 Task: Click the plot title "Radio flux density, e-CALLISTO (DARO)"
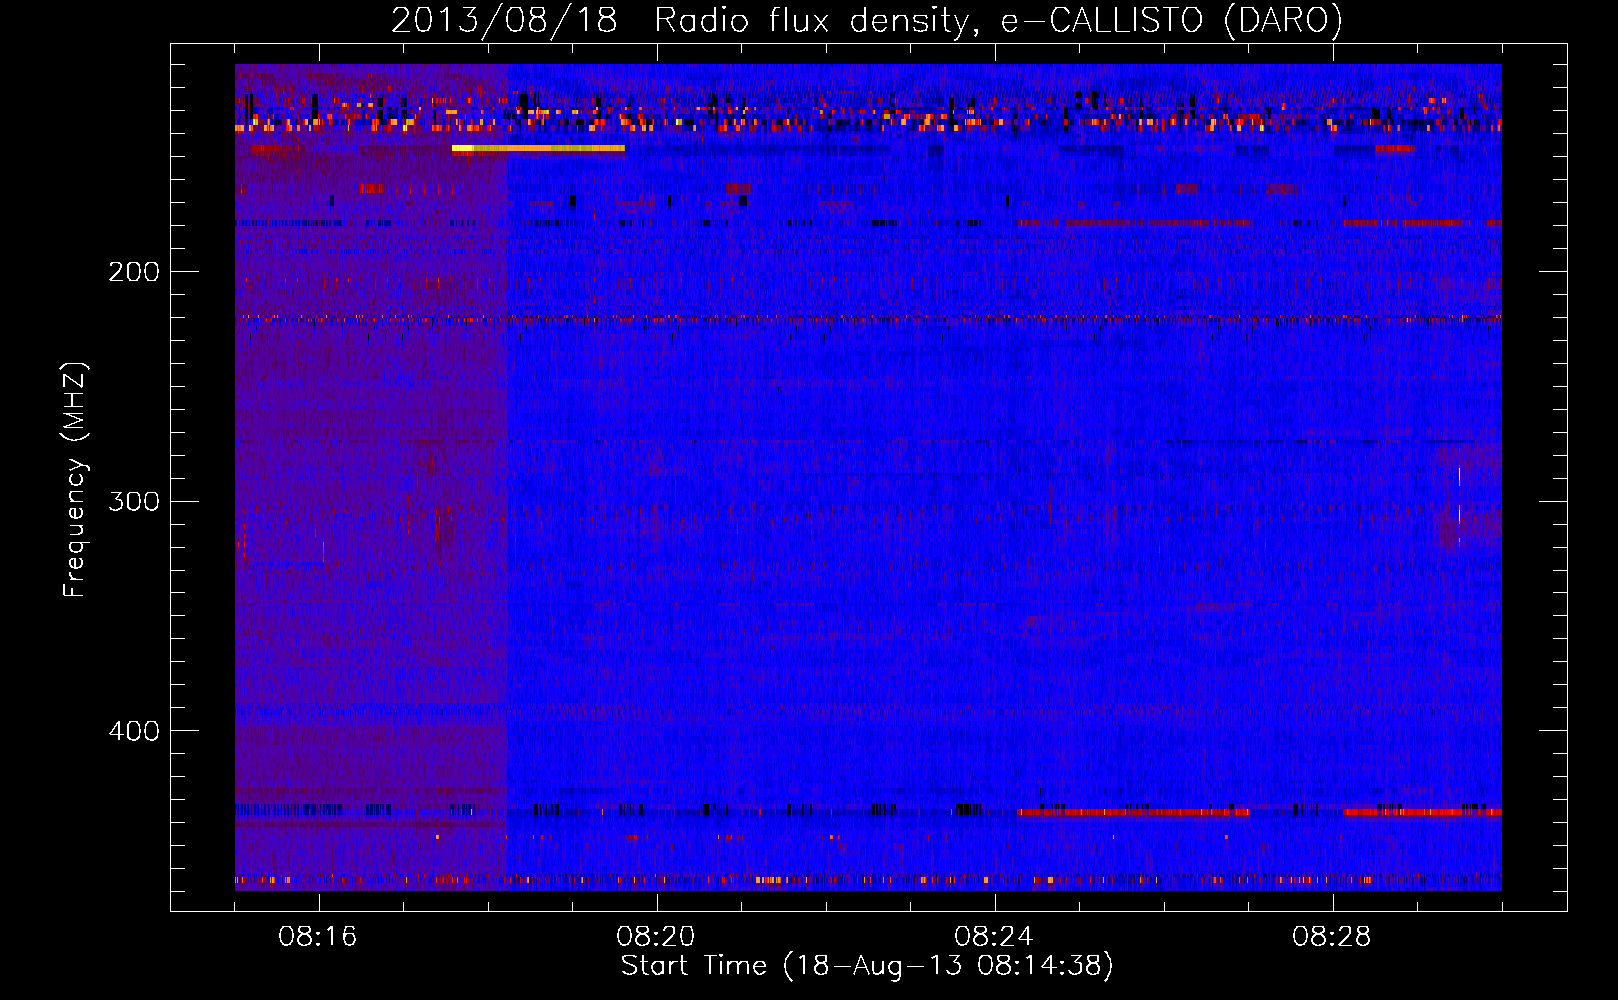pyautogui.click(x=999, y=20)
